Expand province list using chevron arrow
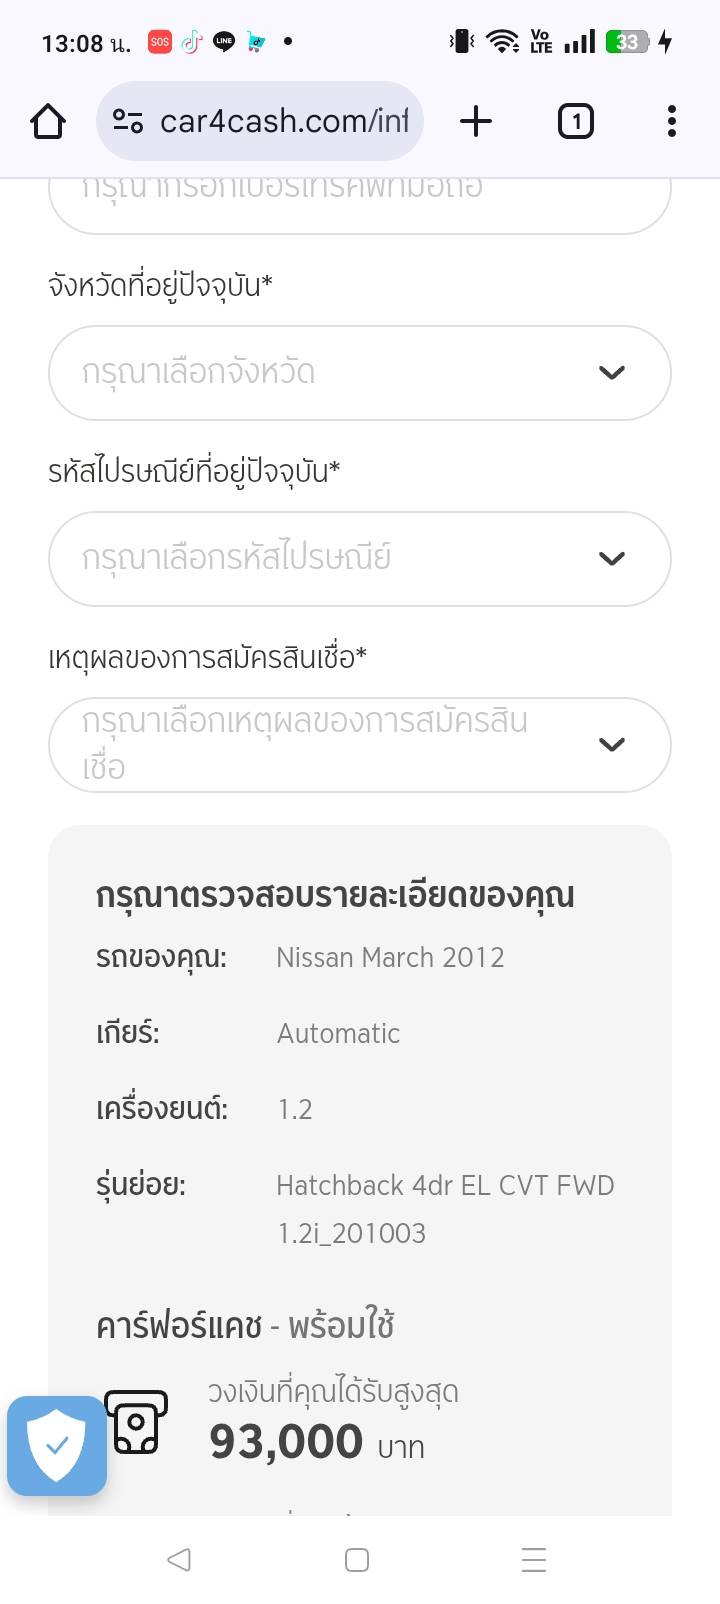 pos(612,373)
